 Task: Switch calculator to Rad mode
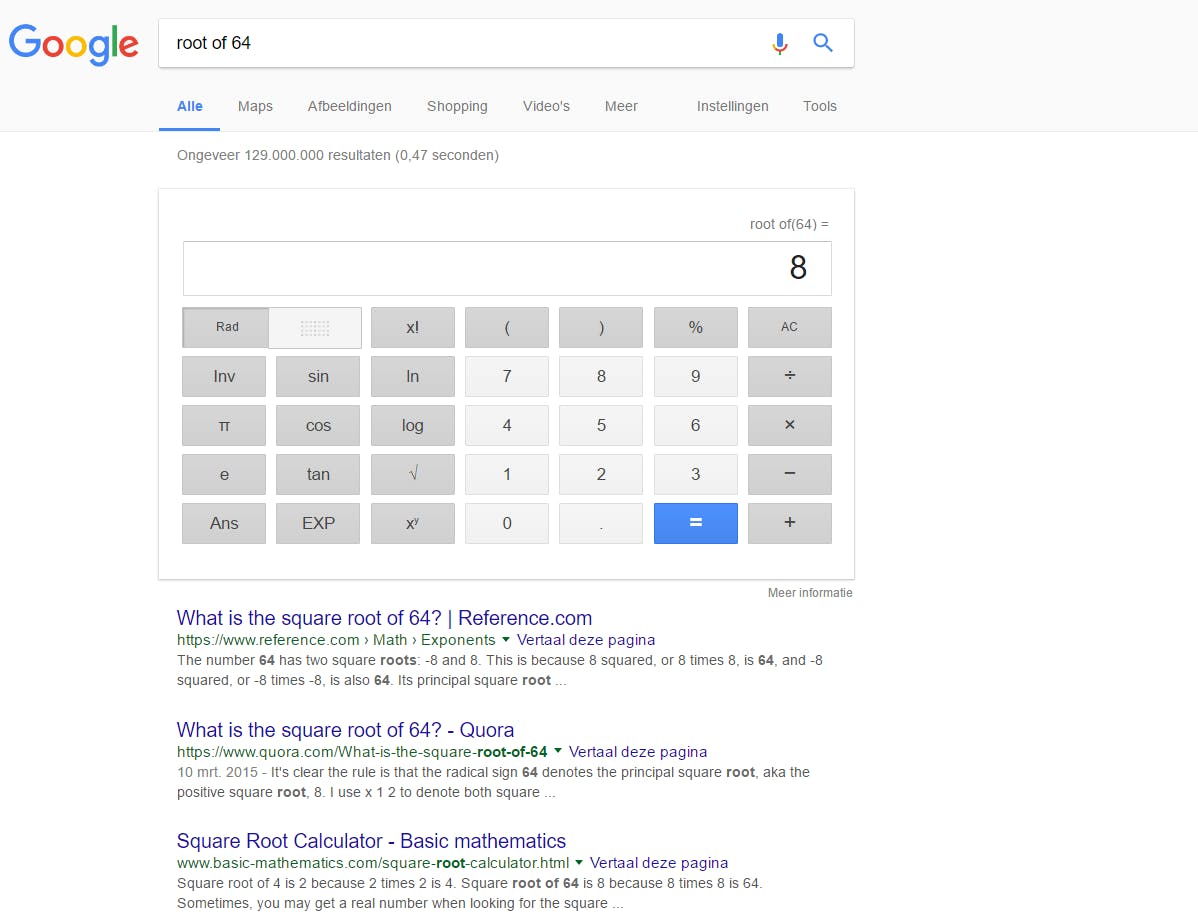(227, 327)
